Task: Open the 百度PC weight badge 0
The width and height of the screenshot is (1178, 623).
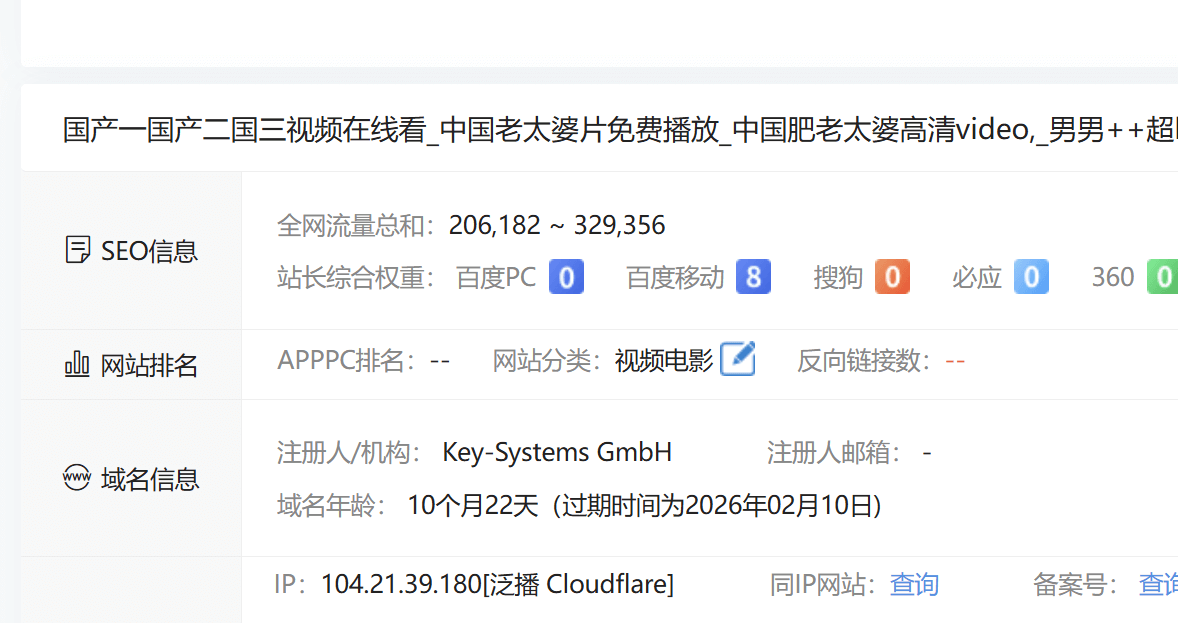Action: coord(566,277)
